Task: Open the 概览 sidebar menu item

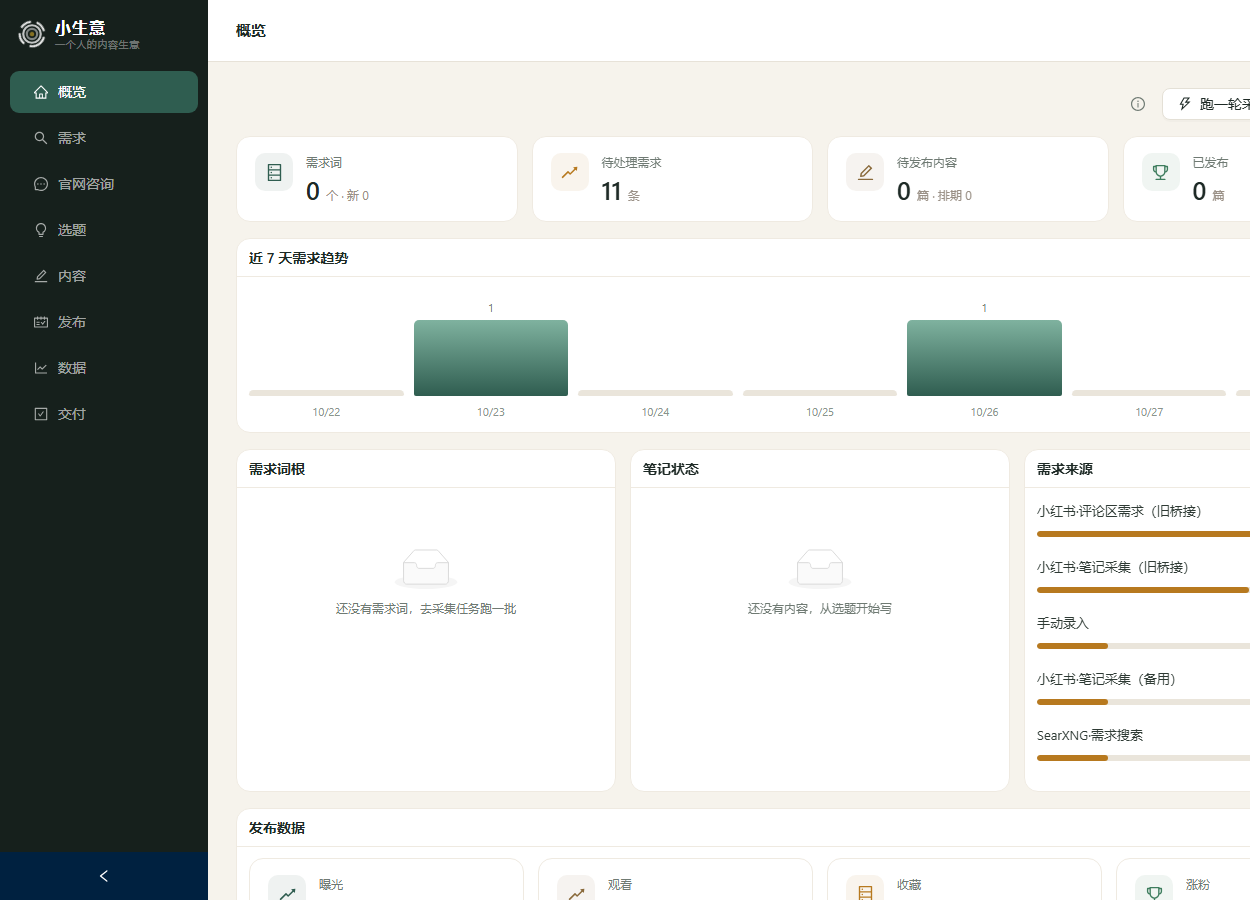Action: point(104,92)
